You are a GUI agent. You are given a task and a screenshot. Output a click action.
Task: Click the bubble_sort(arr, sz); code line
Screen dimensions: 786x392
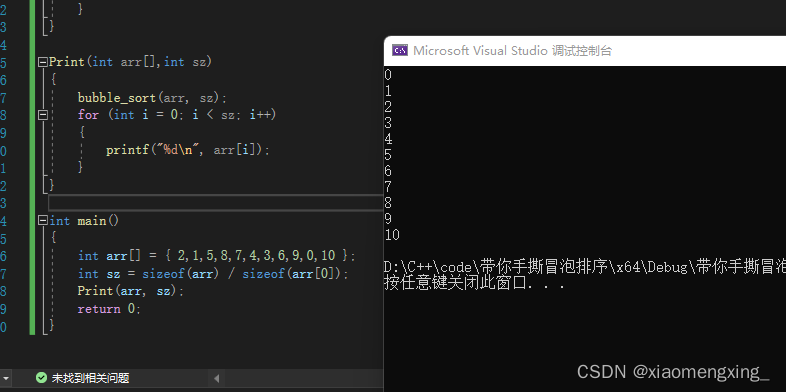pos(152,97)
